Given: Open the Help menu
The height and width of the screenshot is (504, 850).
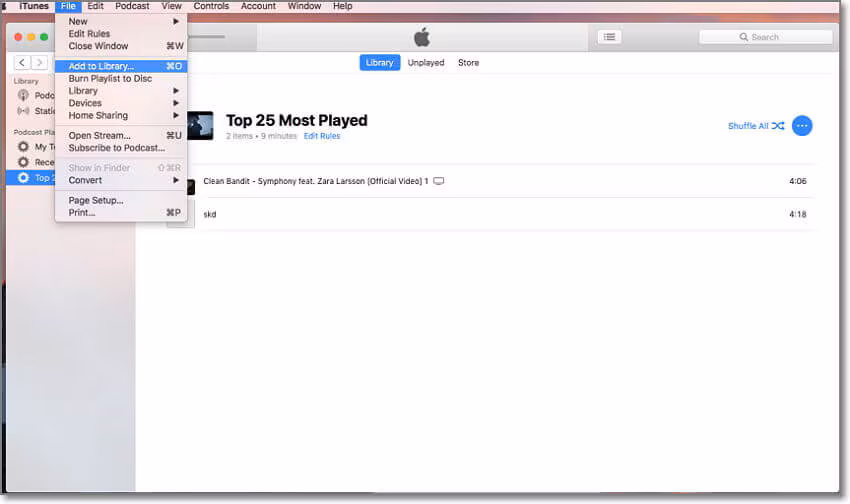Looking at the screenshot, I should point(343,6).
